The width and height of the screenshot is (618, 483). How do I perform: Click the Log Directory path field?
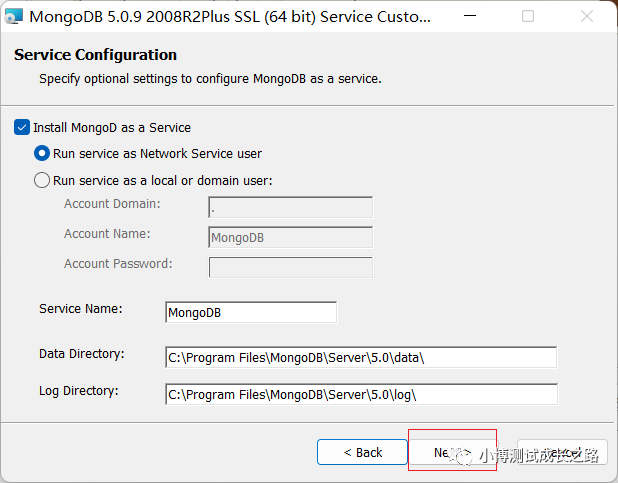tap(361, 394)
